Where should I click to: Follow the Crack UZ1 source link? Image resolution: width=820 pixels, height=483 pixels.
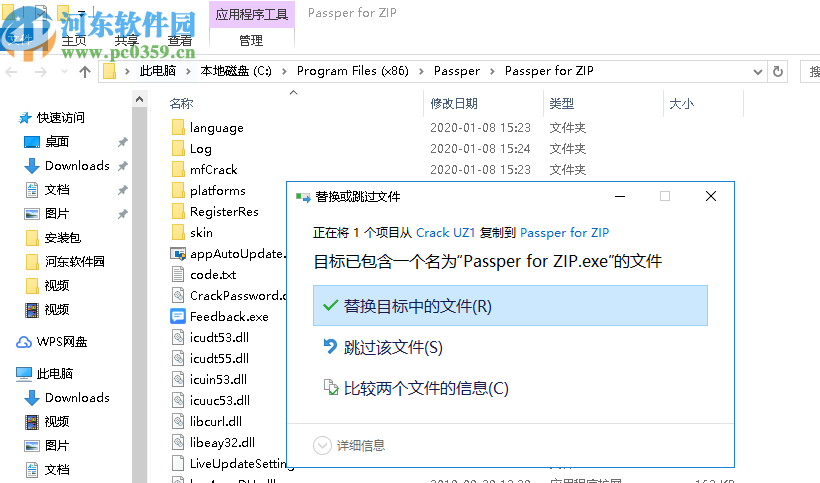click(x=446, y=233)
